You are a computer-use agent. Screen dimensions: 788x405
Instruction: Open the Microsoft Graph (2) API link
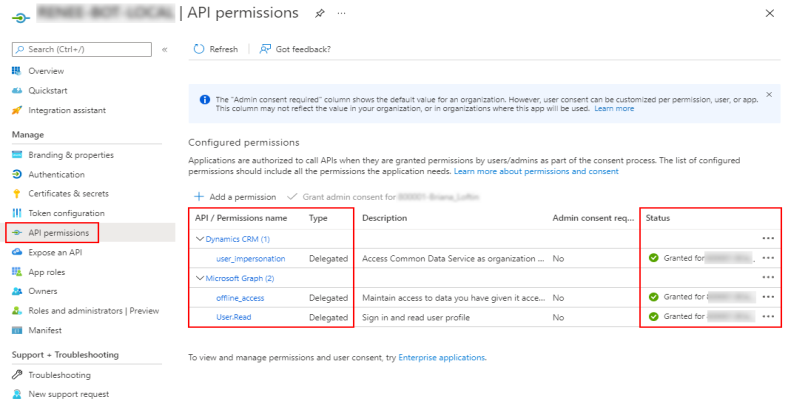[x=240, y=278]
